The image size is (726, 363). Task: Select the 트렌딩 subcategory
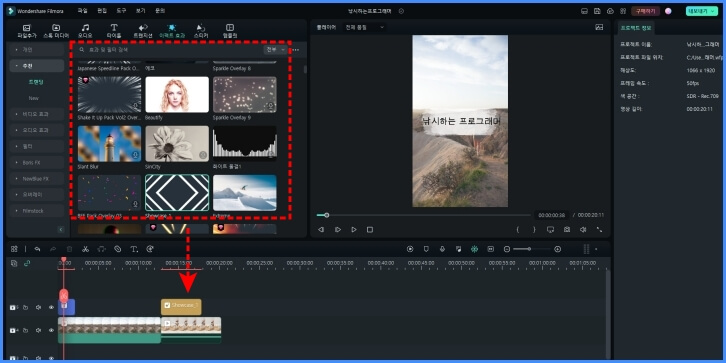click(36, 82)
